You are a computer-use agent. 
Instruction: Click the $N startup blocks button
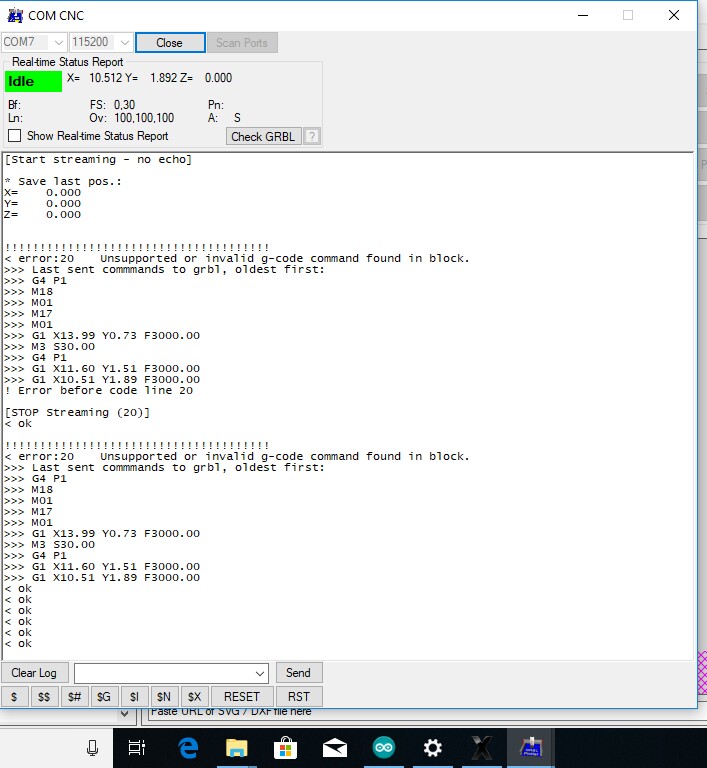(164, 696)
